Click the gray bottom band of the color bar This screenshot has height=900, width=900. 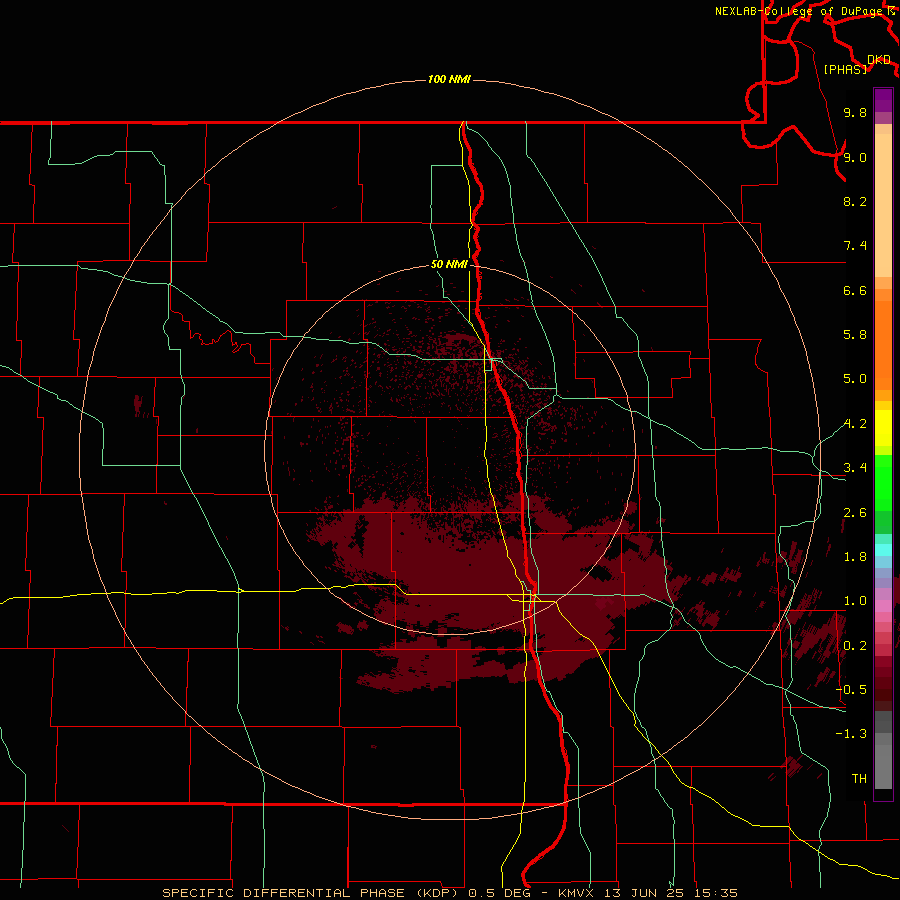point(883,769)
